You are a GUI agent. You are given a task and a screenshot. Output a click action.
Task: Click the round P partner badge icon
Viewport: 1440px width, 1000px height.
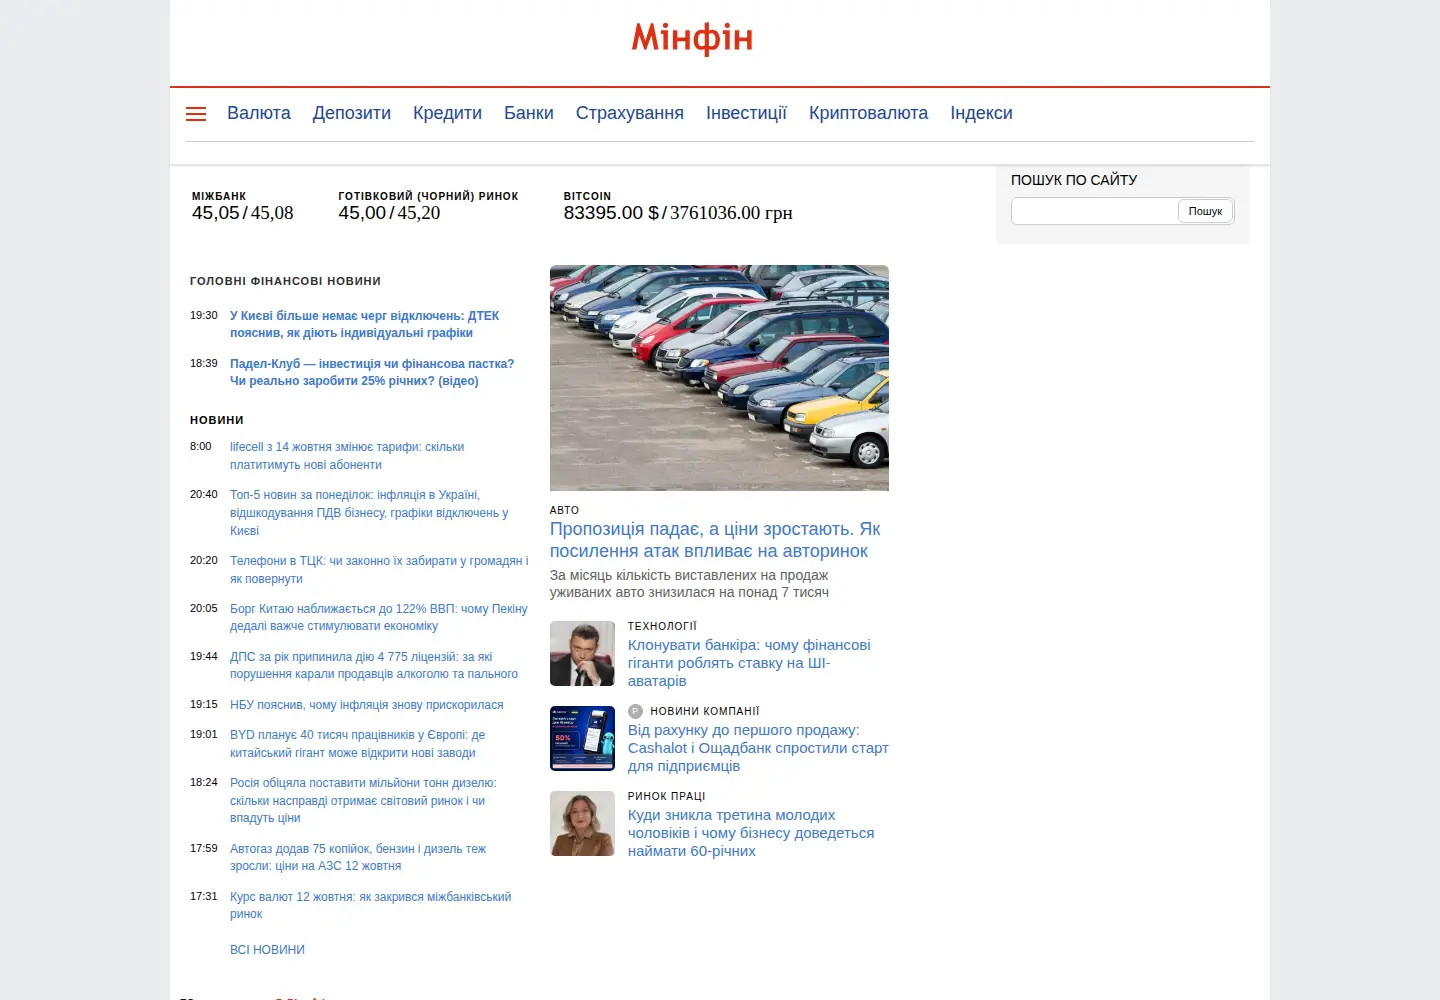(x=635, y=711)
